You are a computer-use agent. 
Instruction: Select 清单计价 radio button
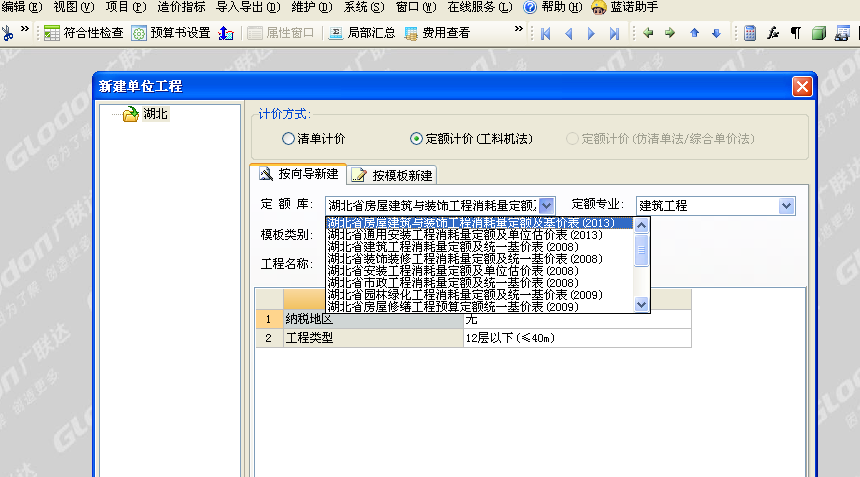pyautogui.click(x=288, y=139)
